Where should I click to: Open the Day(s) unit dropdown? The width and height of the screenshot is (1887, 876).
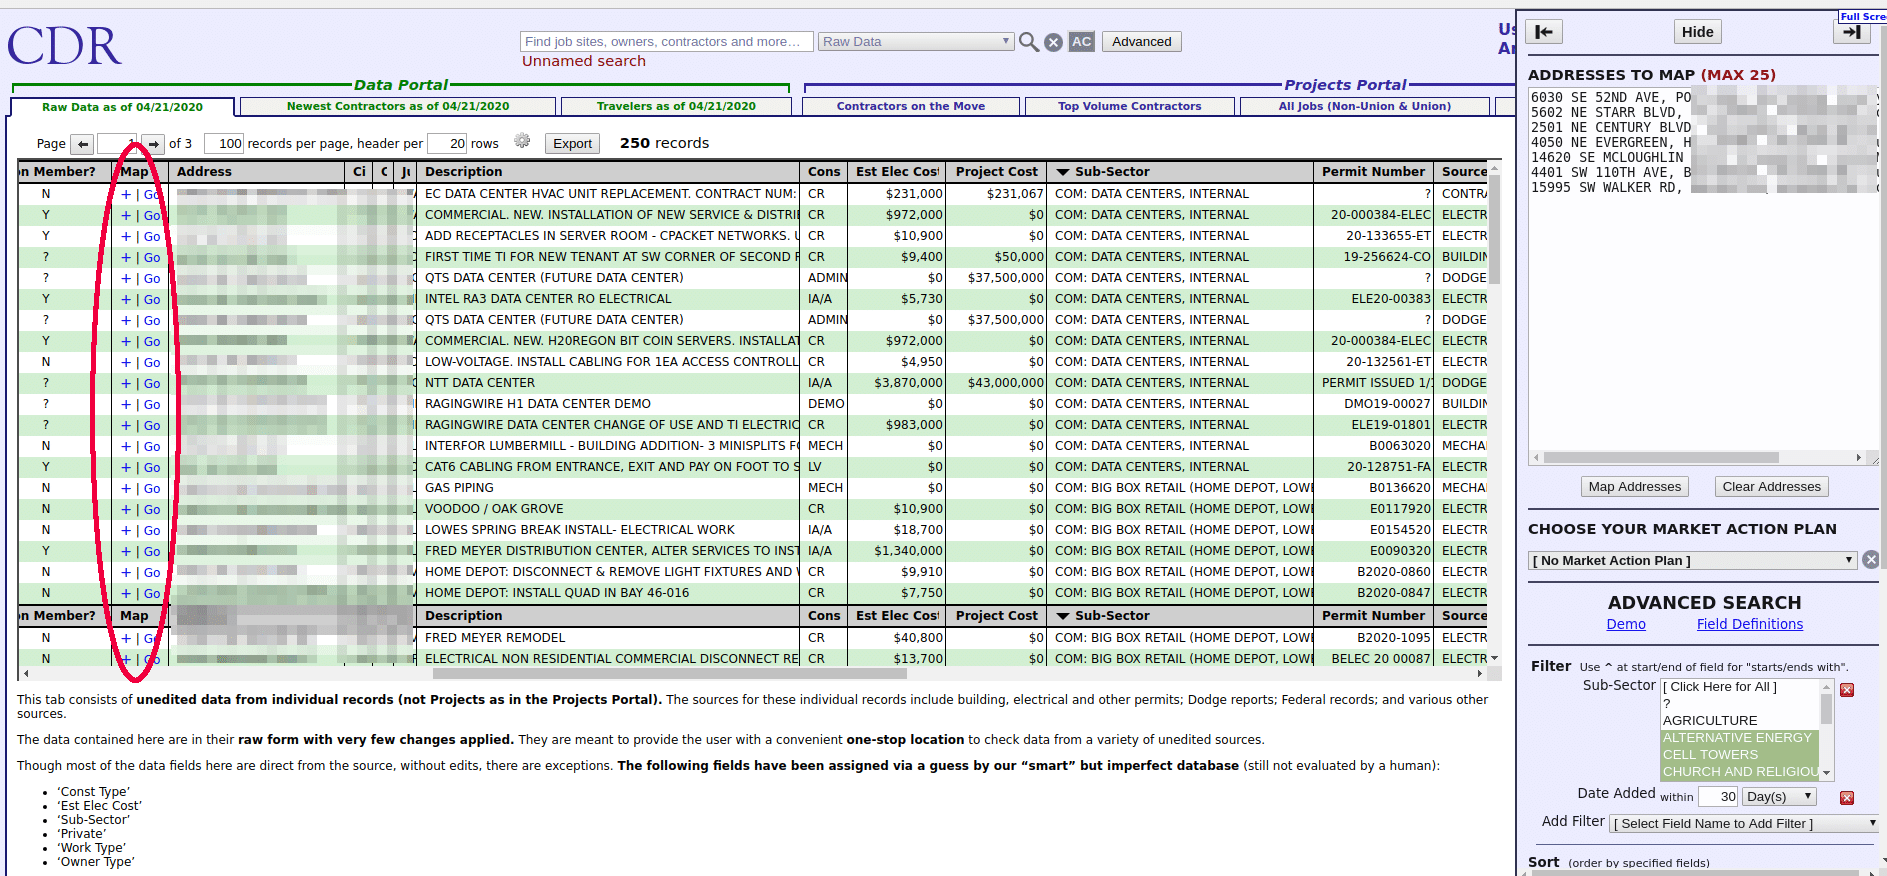tap(1779, 797)
